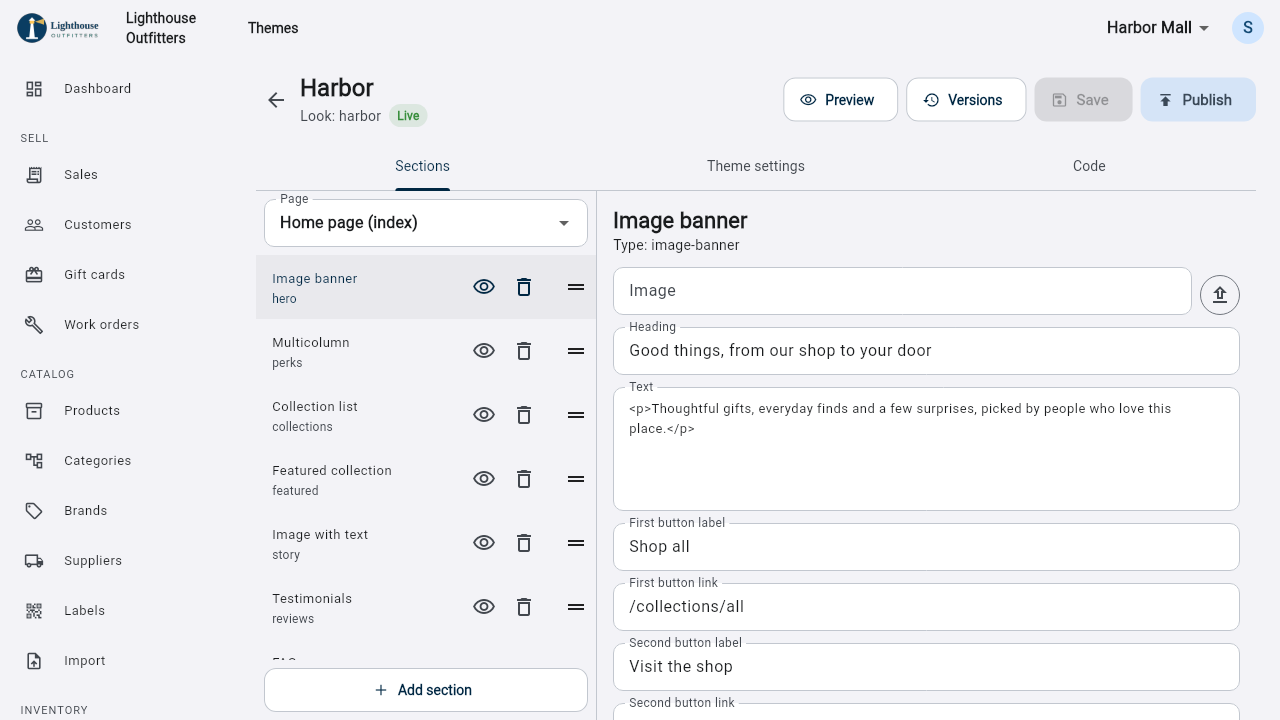Click the Testimonials reorder handle
The width and height of the screenshot is (1280, 720).
click(576, 607)
